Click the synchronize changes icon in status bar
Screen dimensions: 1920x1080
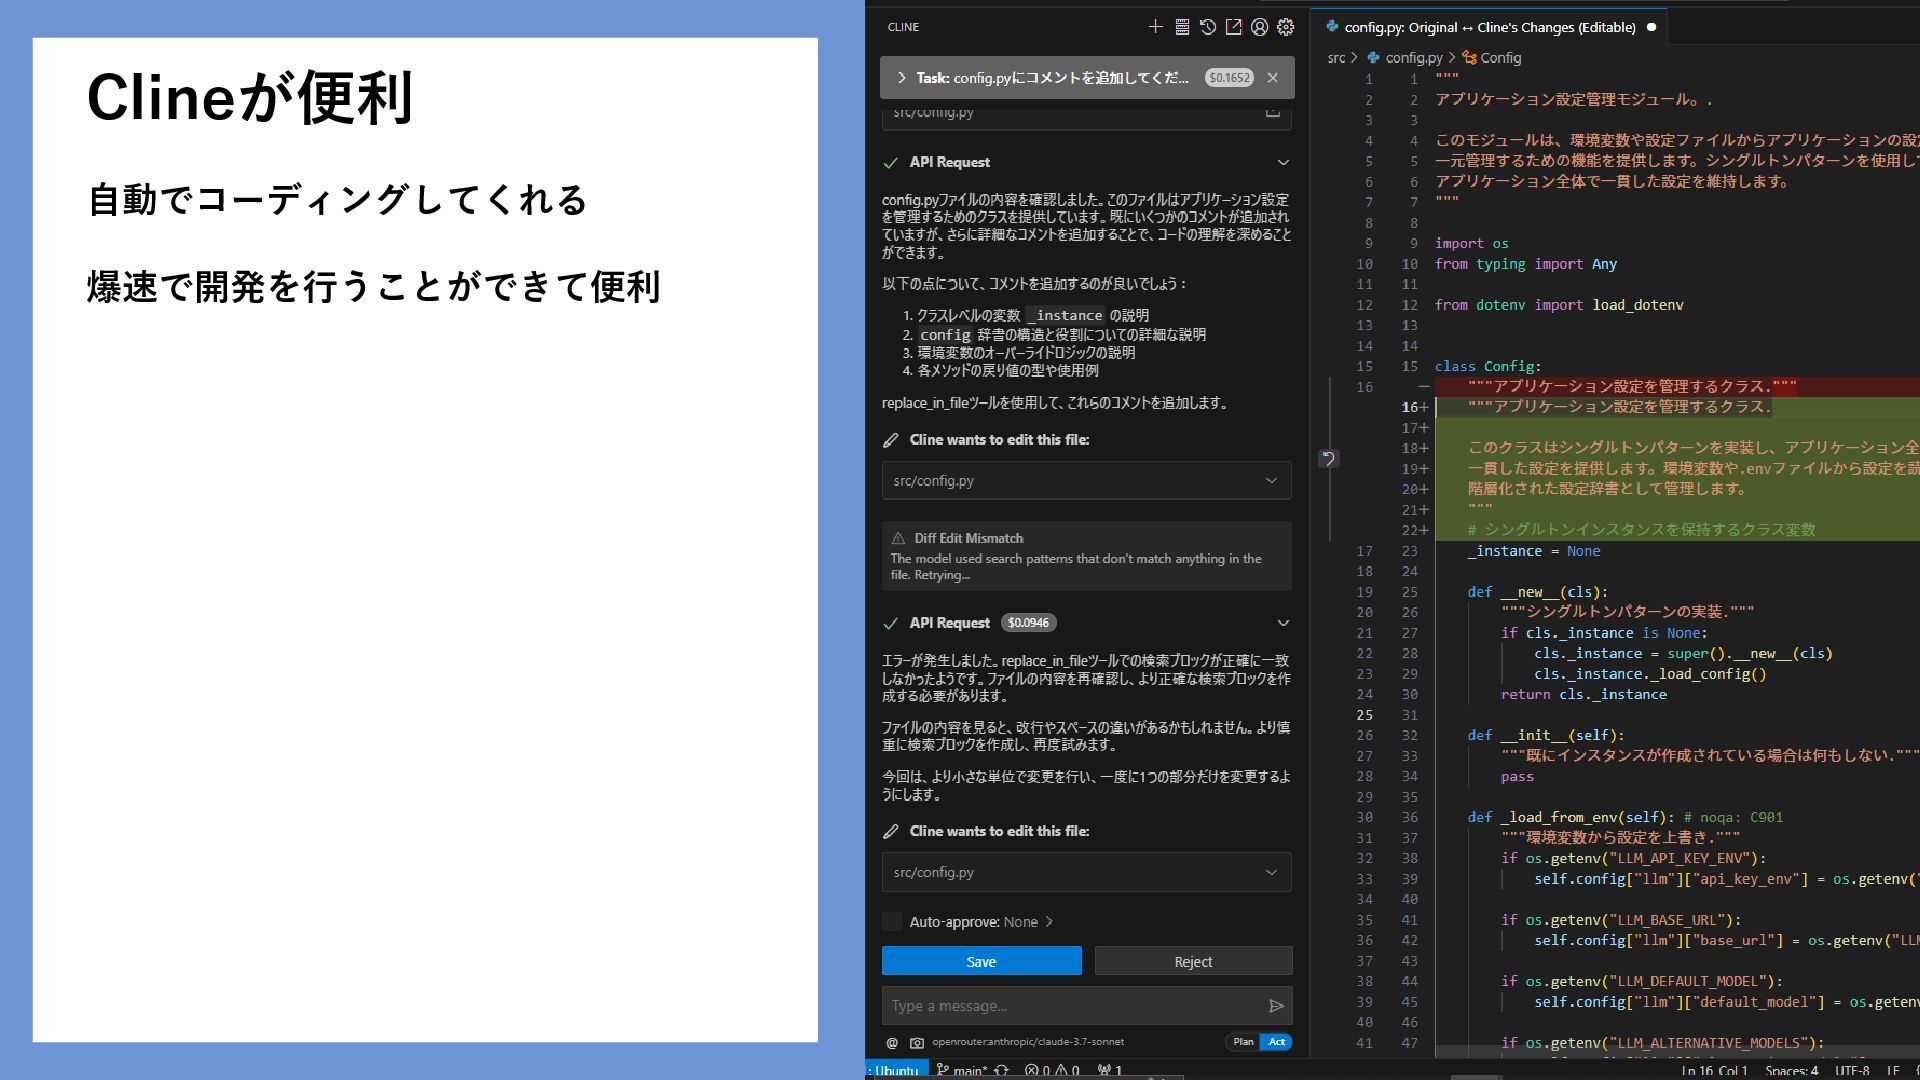1001,1070
